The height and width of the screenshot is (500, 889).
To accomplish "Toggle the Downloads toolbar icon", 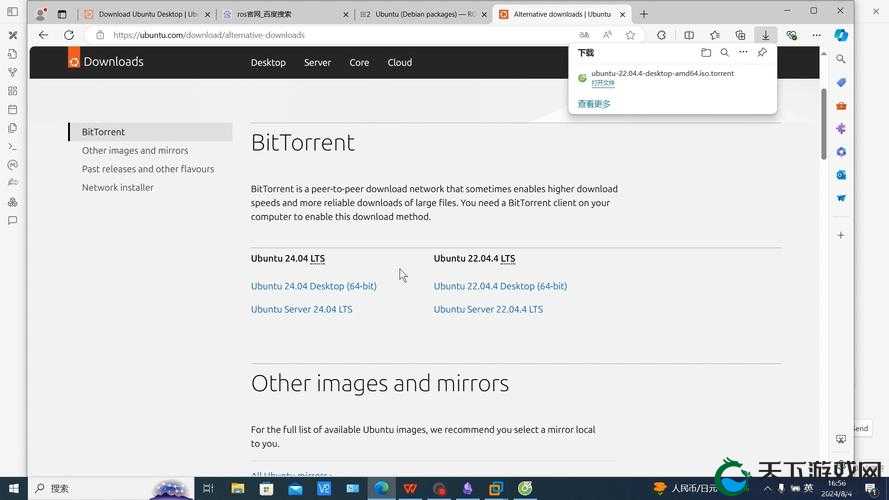I will pyautogui.click(x=765, y=35).
